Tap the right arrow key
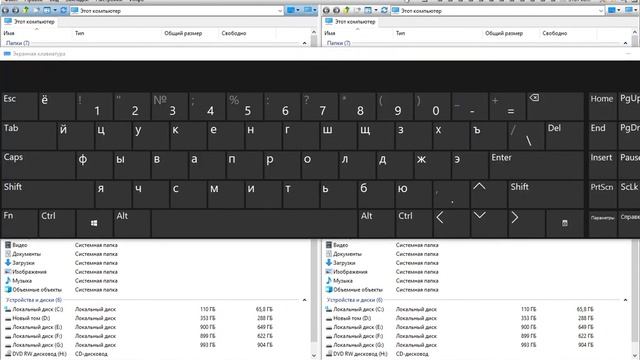Image resolution: width=640 pixels, height=360 pixels. pyautogui.click(x=526, y=223)
